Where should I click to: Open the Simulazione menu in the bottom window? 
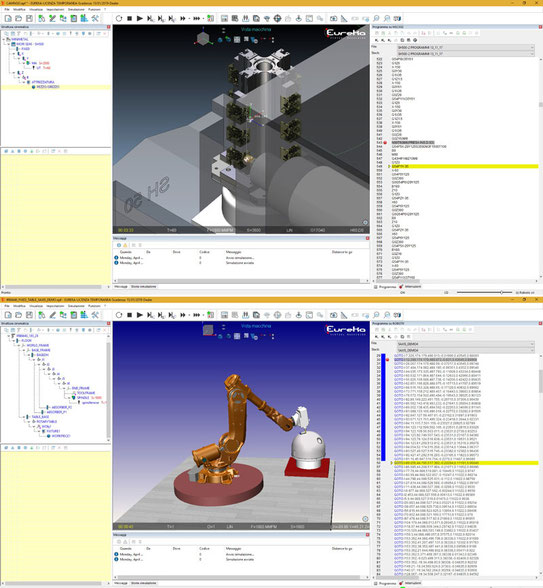(x=76, y=306)
